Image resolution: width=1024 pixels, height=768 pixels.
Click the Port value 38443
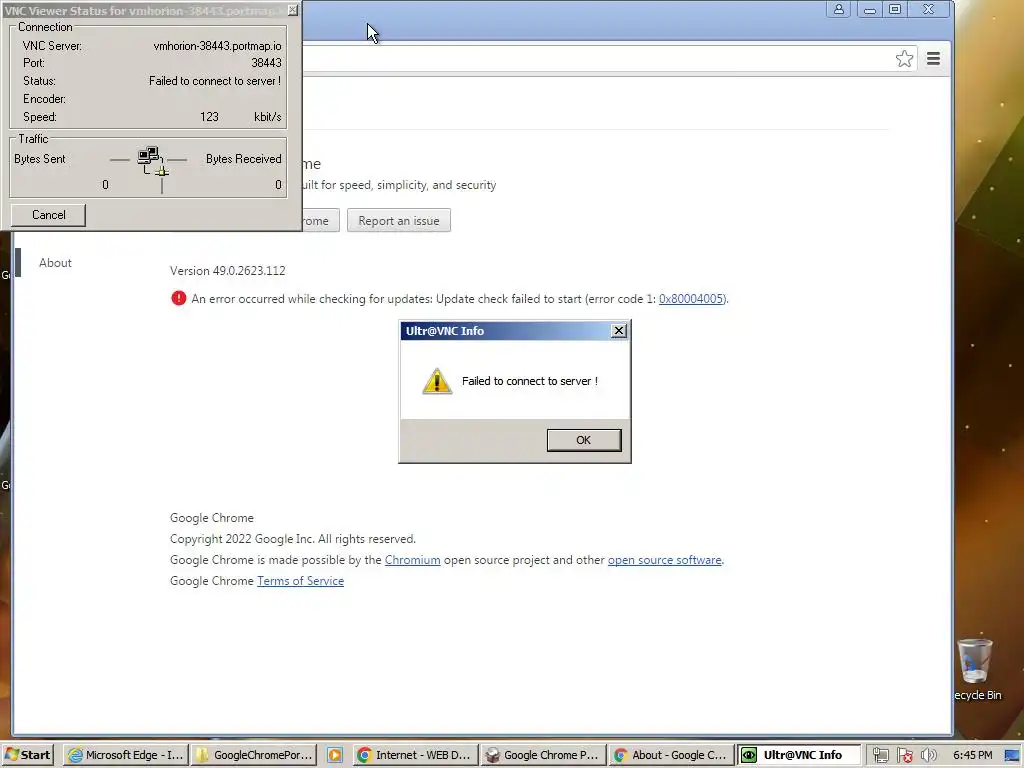tap(266, 63)
